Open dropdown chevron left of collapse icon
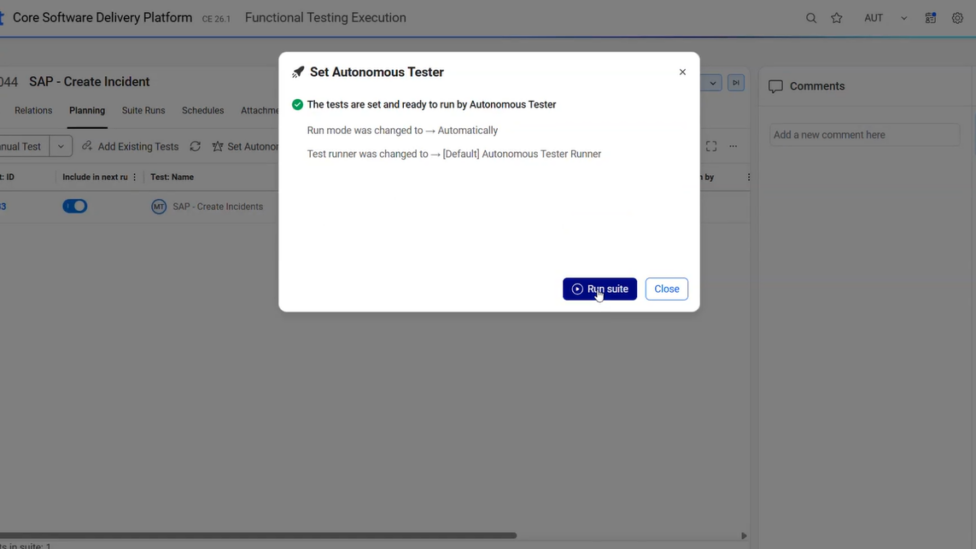 coord(713,83)
